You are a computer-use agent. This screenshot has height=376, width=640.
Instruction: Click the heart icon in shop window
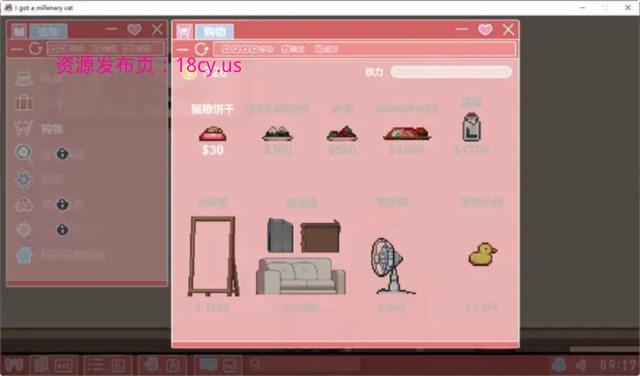click(x=485, y=29)
